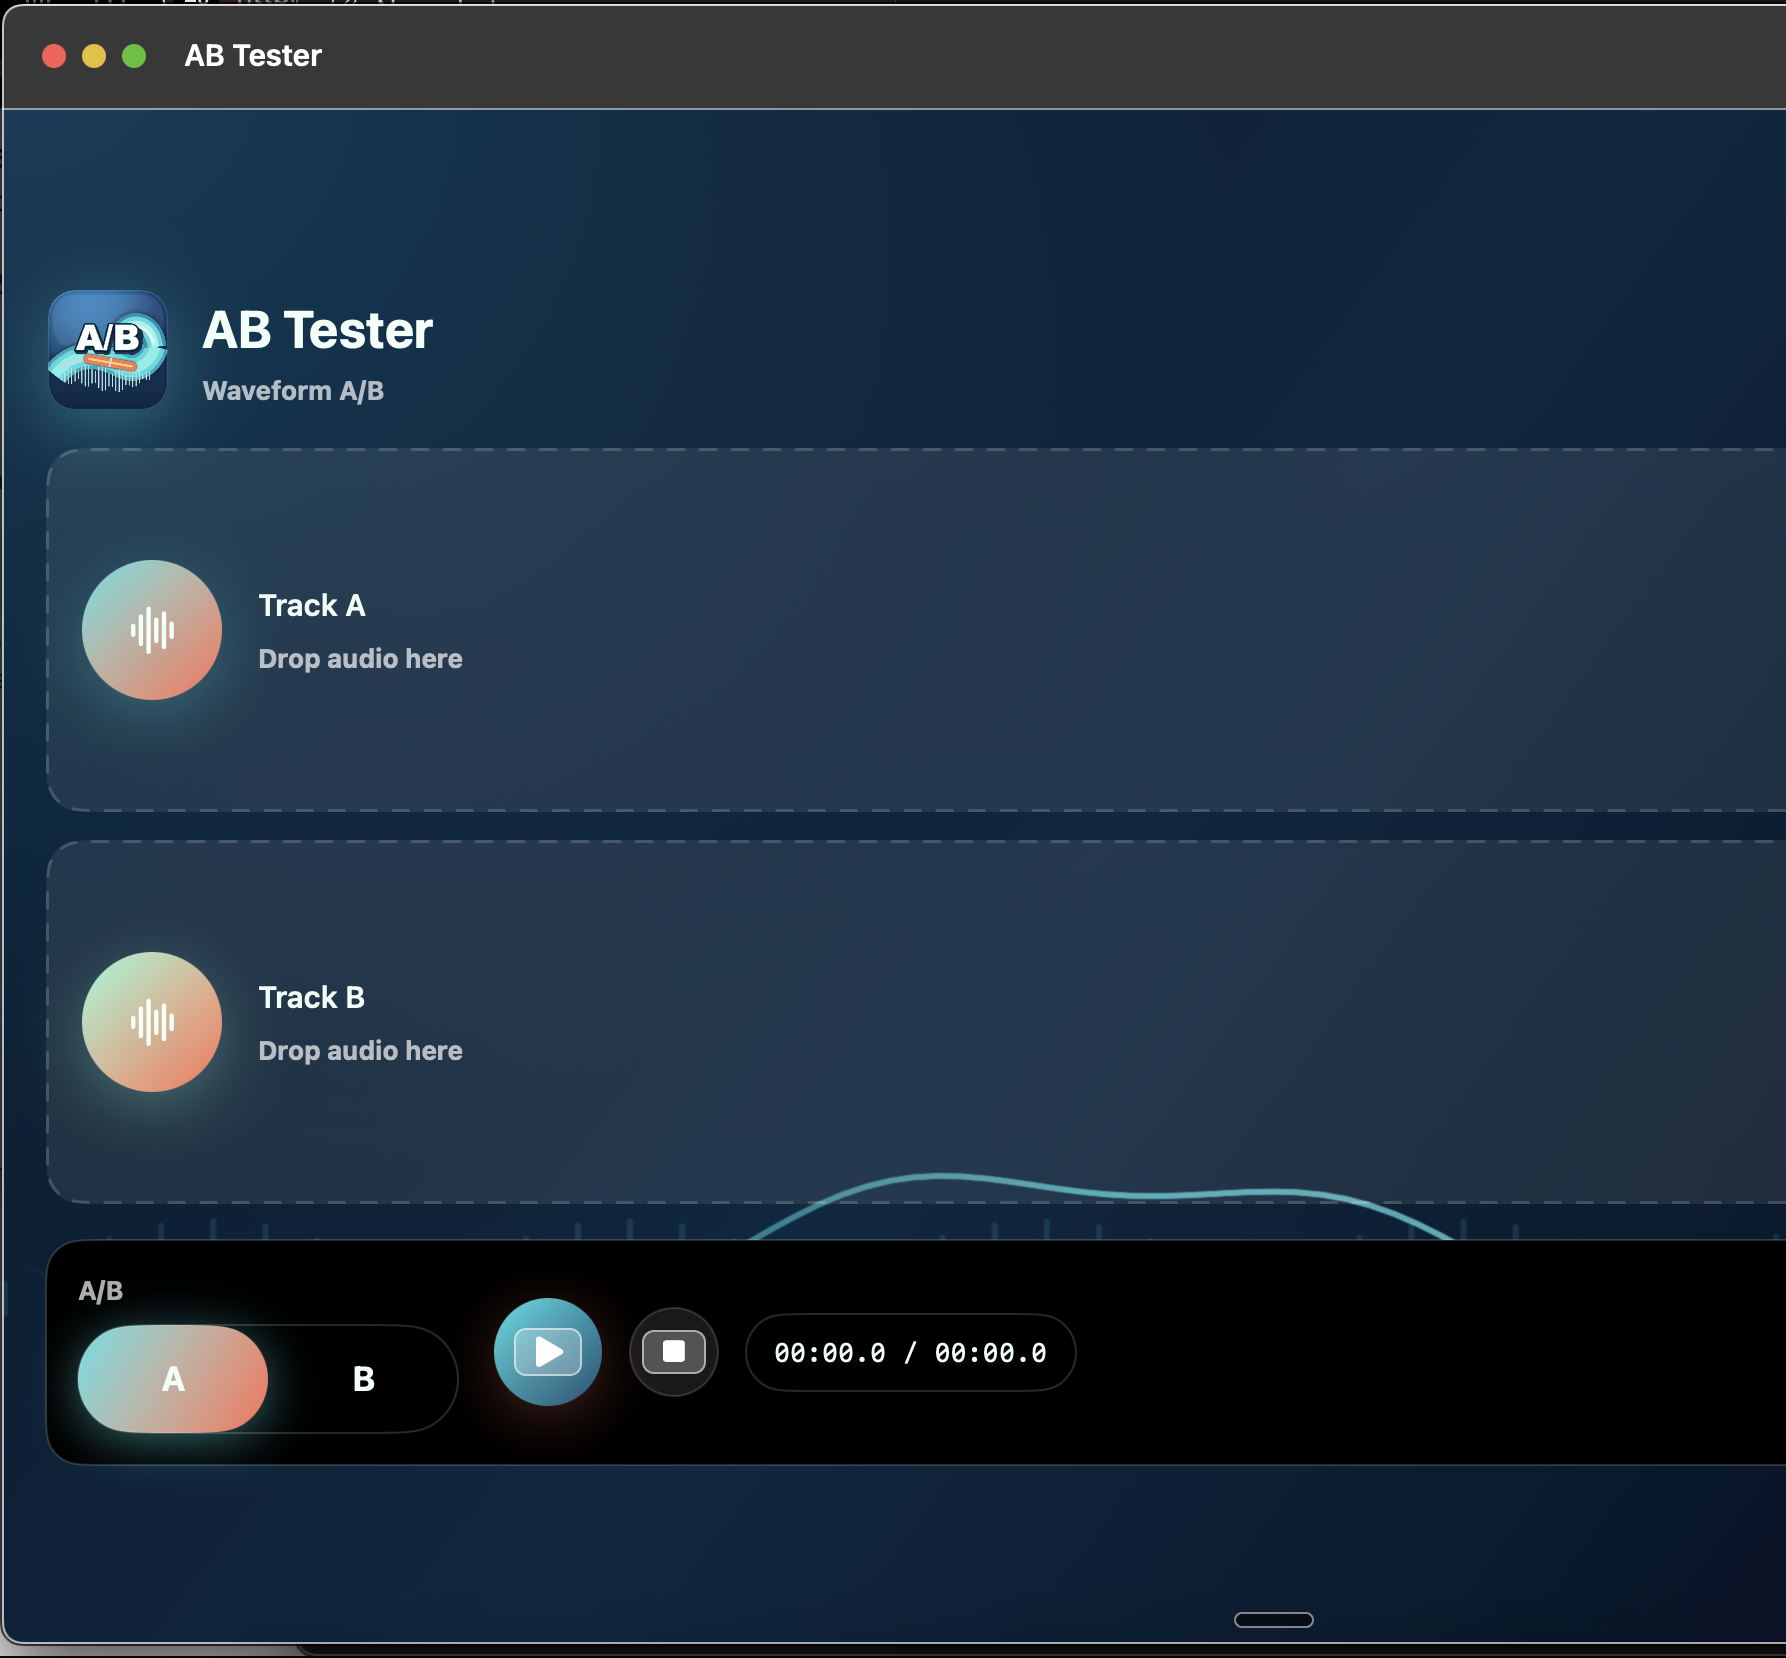
Task: Close the AB Tester window
Action: 54,56
